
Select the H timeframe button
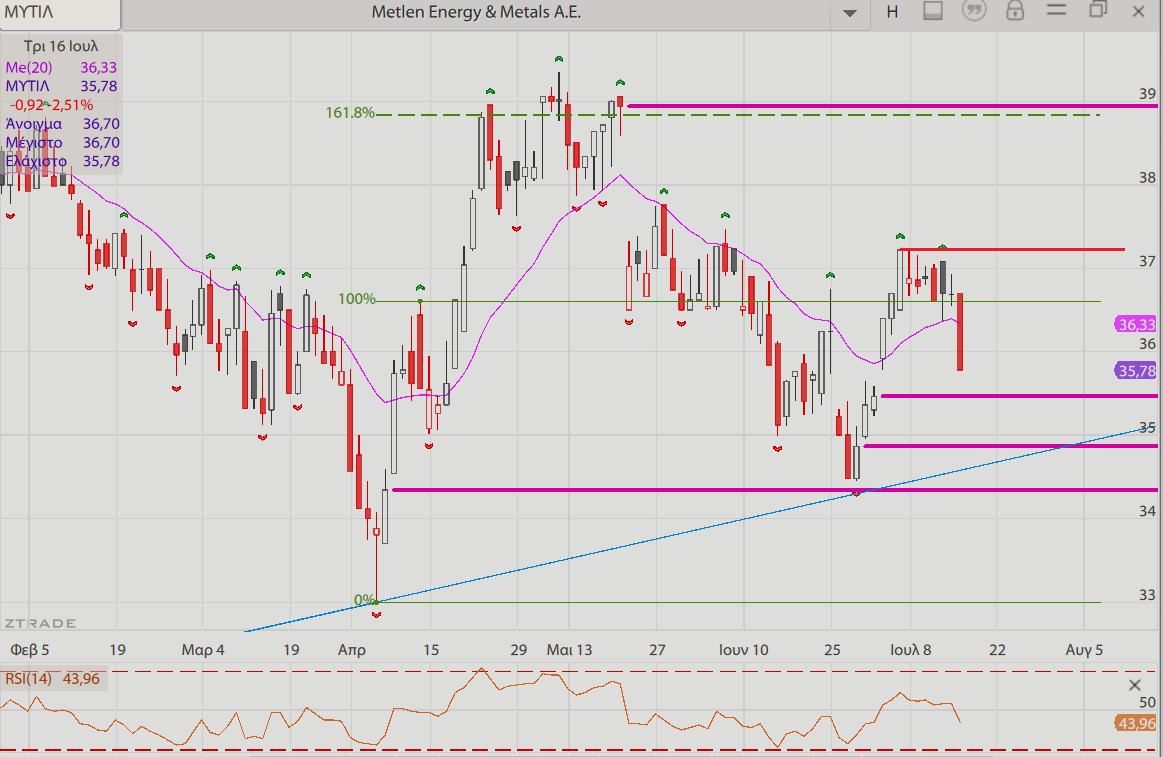click(x=892, y=12)
